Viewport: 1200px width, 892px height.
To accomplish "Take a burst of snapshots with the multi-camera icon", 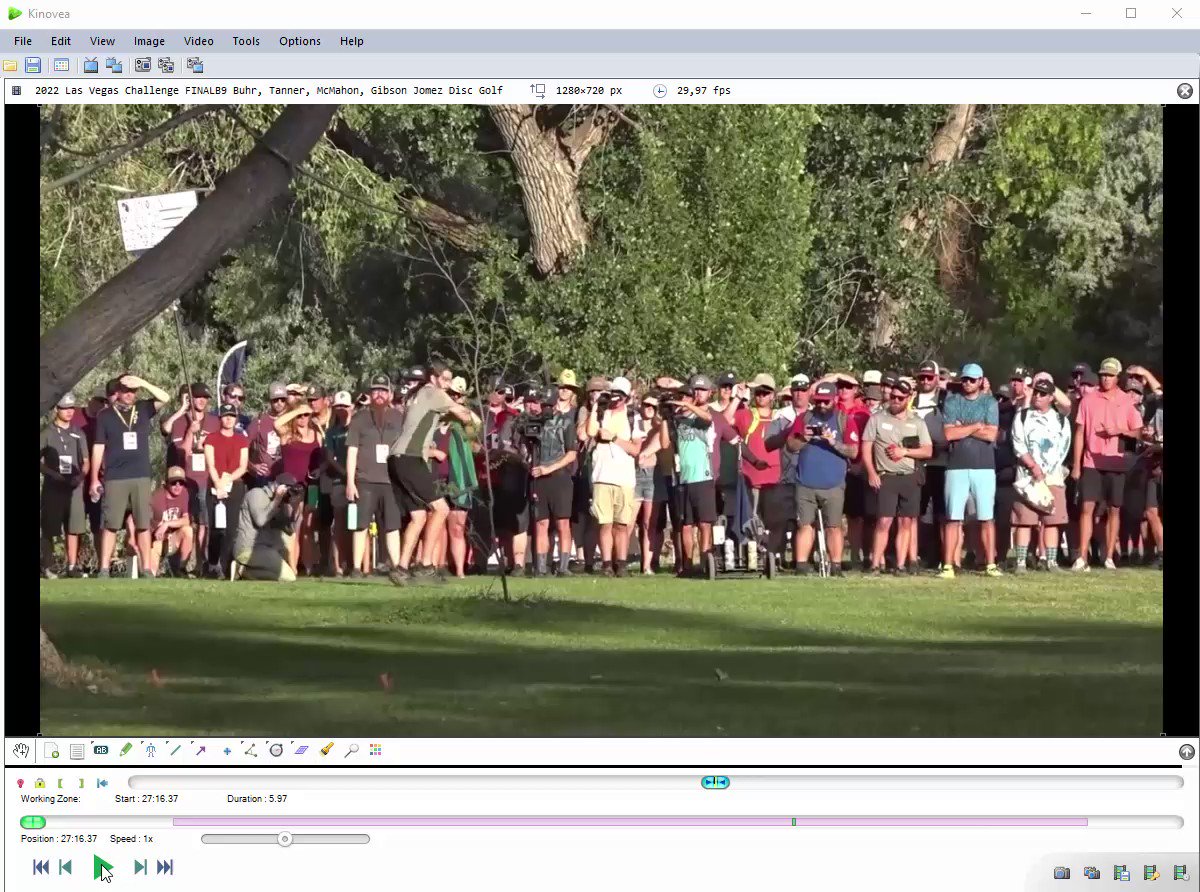I will (x=1092, y=873).
